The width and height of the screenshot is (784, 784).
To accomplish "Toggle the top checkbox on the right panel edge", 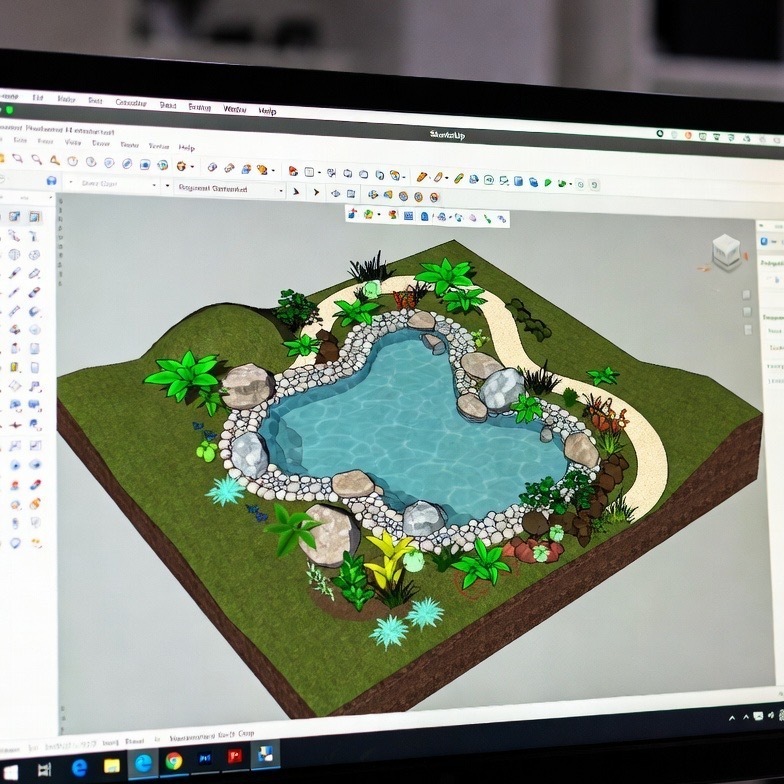I will (746, 294).
